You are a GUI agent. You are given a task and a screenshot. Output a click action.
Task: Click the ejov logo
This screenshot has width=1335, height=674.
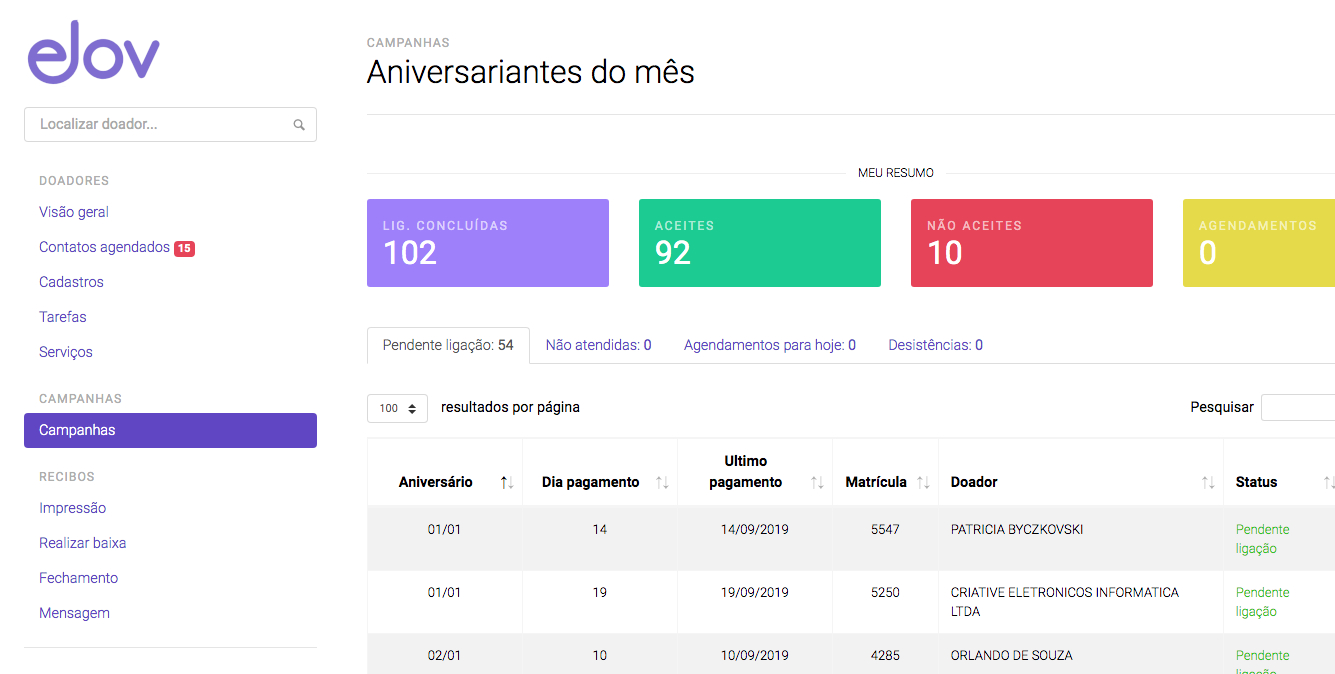[x=93, y=52]
